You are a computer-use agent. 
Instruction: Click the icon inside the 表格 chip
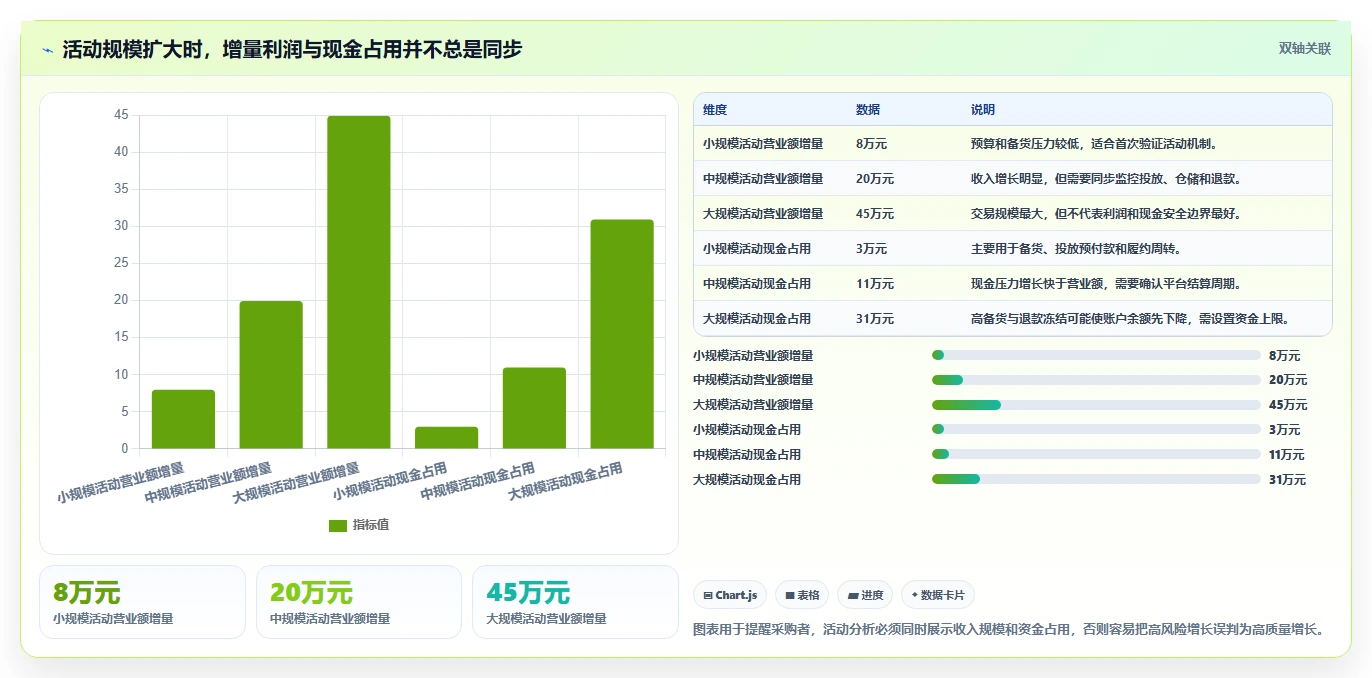tap(790, 595)
